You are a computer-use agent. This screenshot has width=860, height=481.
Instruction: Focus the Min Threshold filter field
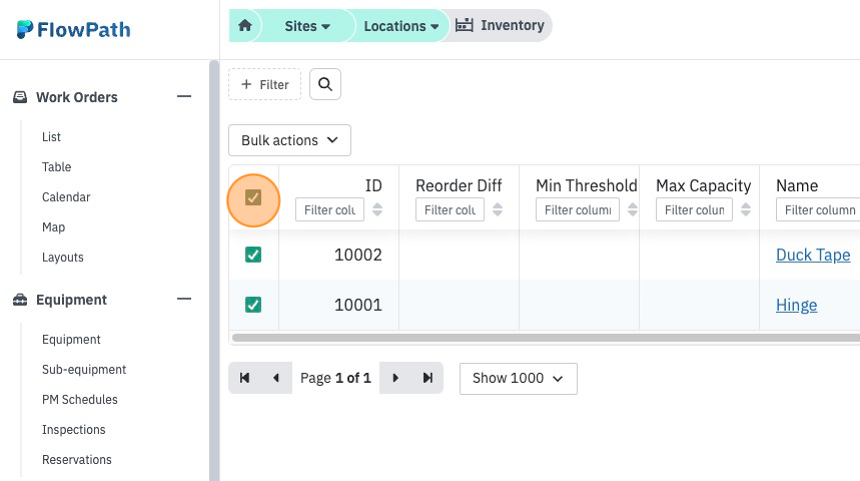tap(578, 210)
